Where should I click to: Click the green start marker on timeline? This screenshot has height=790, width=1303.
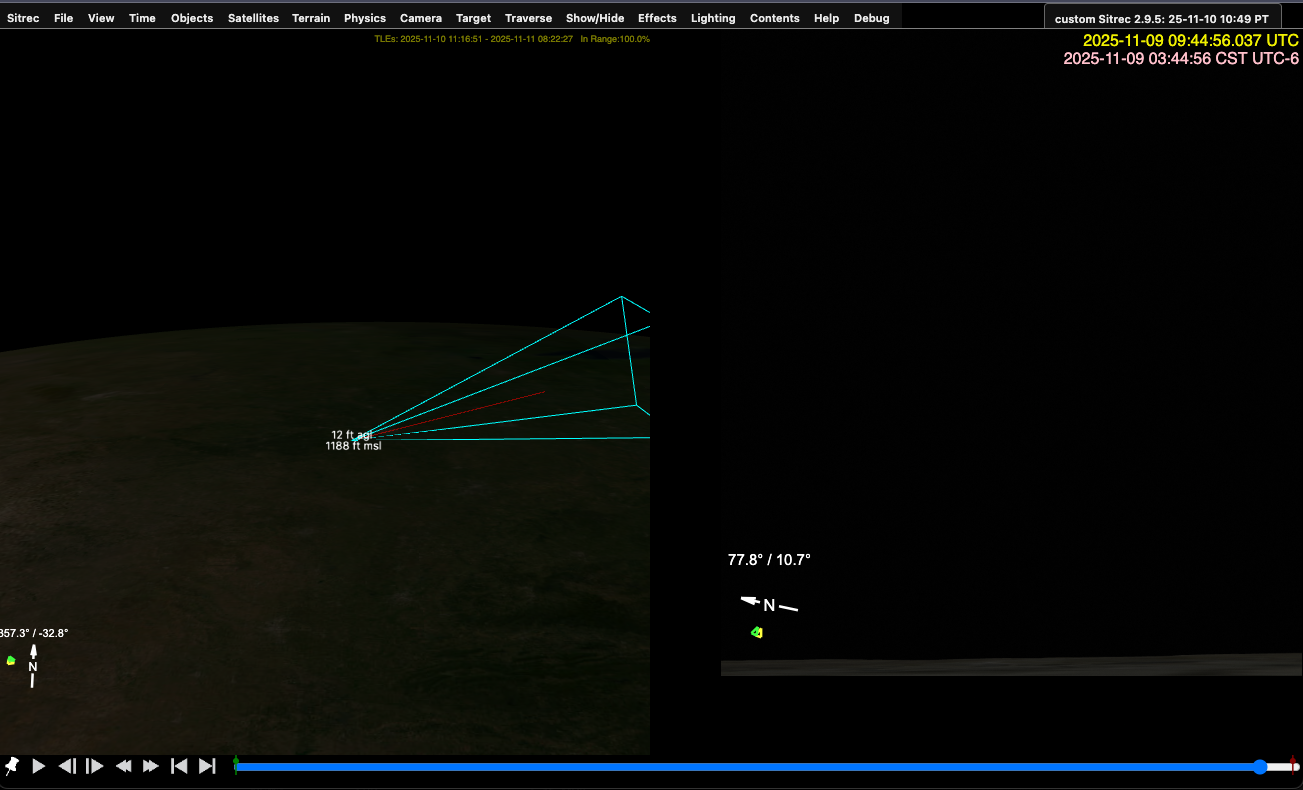click(x=236, y=765)
